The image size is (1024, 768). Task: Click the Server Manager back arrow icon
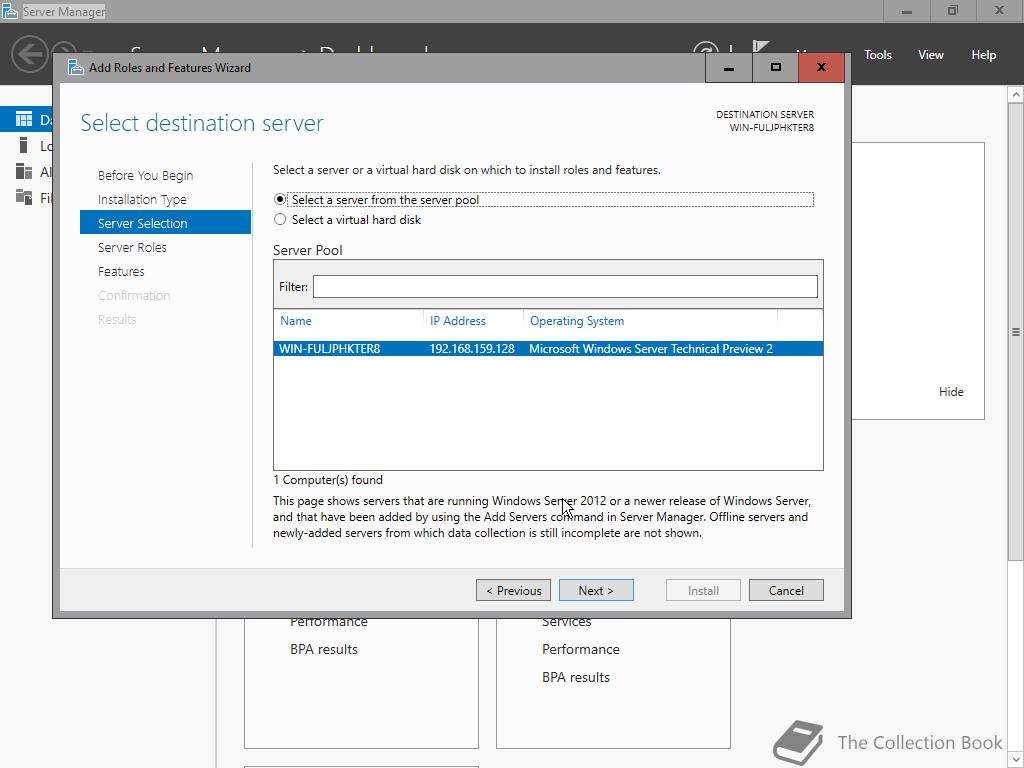[30, 54]
